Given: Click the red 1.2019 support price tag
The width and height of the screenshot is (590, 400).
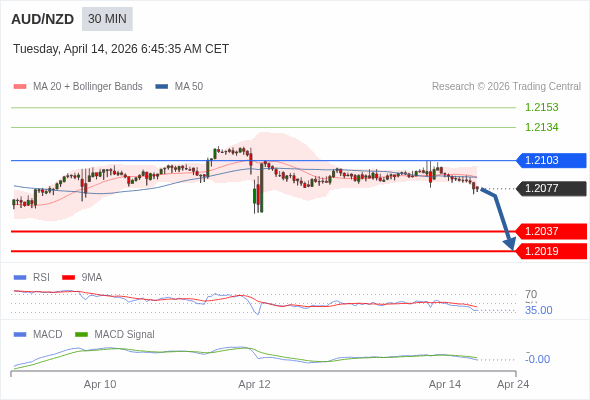Looking at the screenshot, I should pyautogui.click(x=551, y=251).
